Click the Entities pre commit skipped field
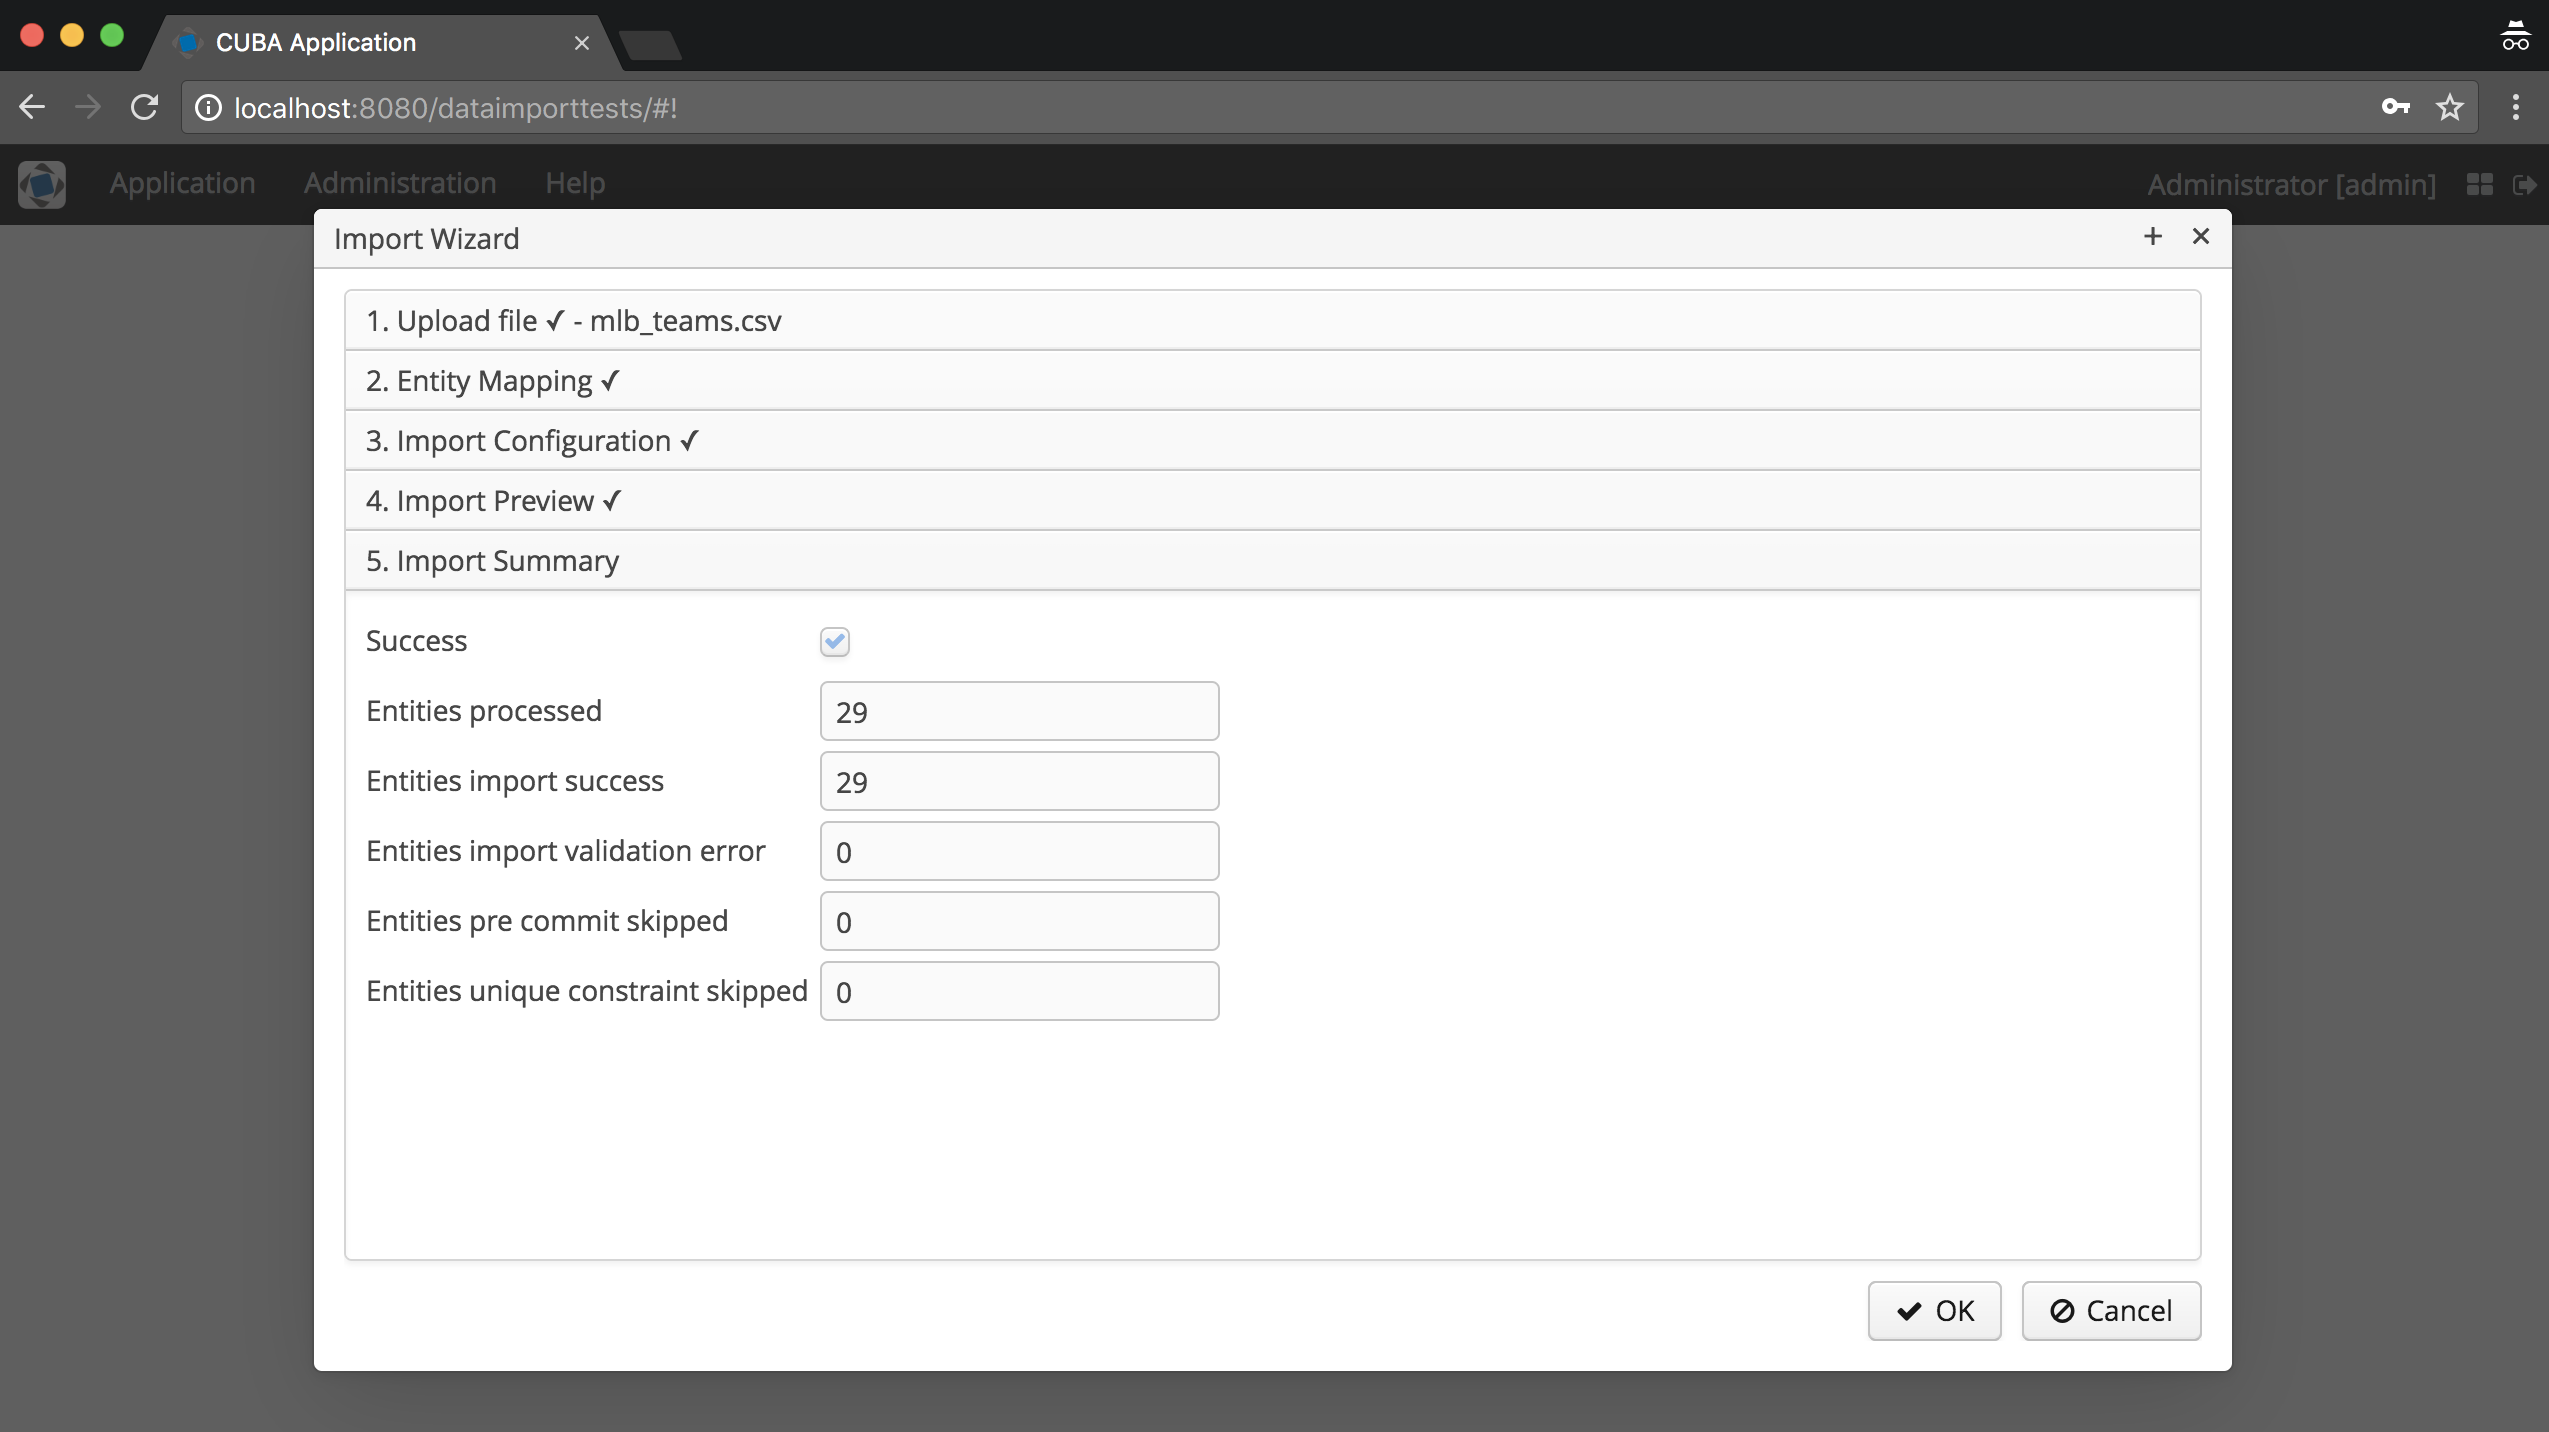This screenshot has height=1432, width=2549. (x=1019, y=921)
